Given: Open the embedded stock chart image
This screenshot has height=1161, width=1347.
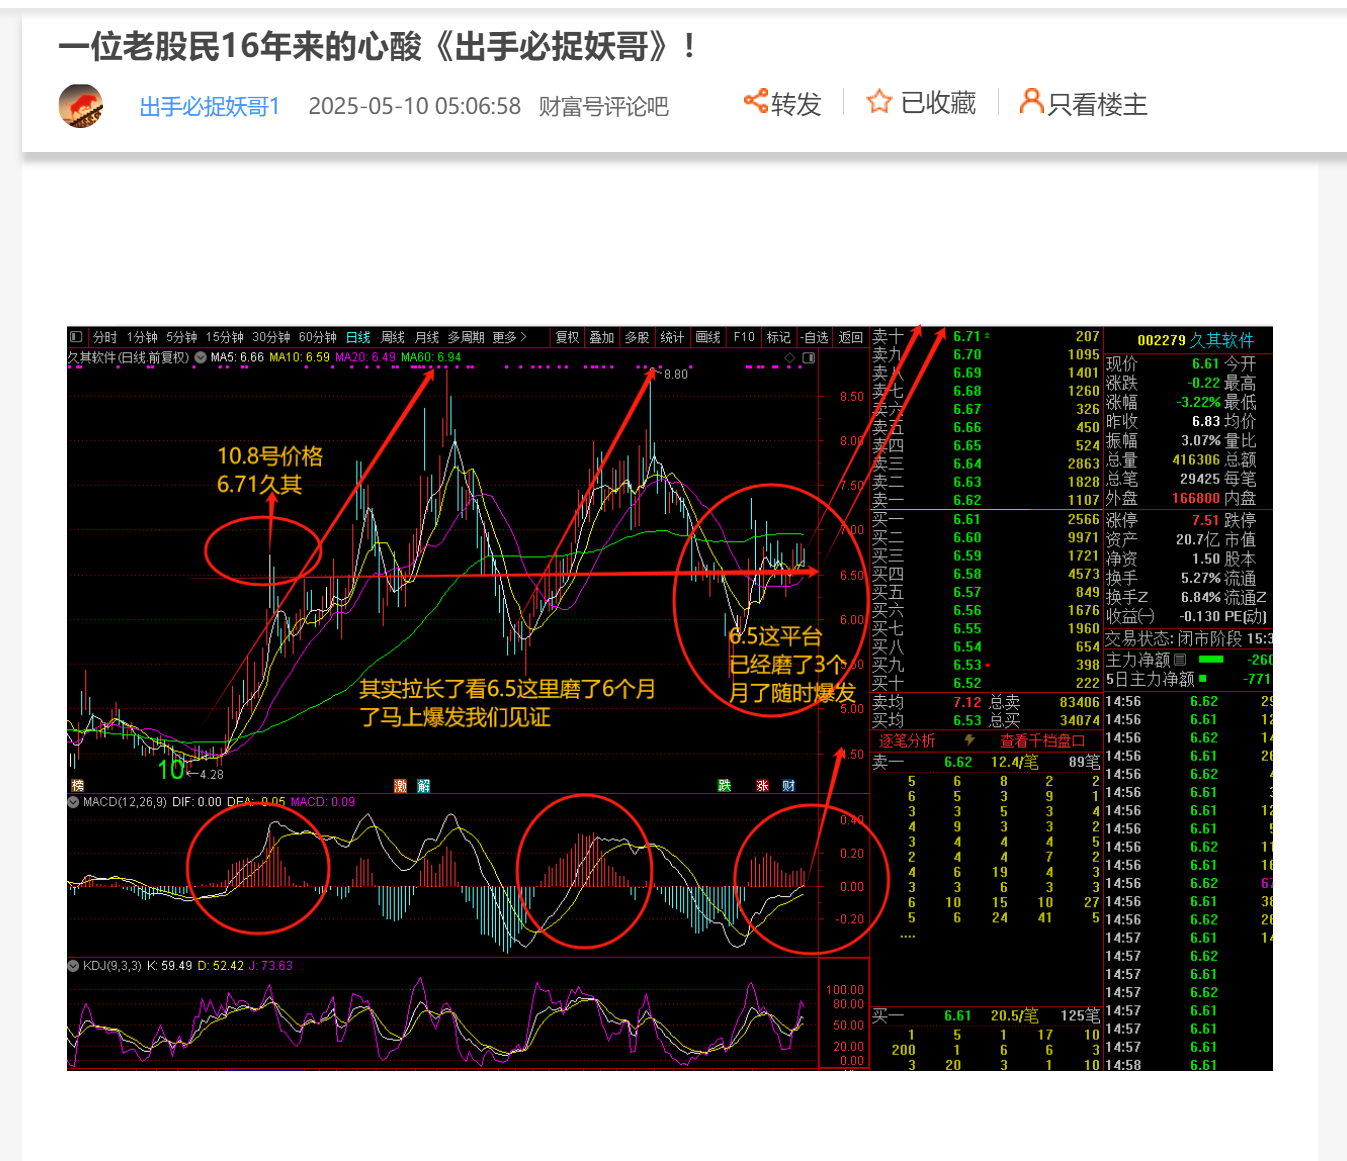Looking at the screenshot, I should tap(670, 698).
